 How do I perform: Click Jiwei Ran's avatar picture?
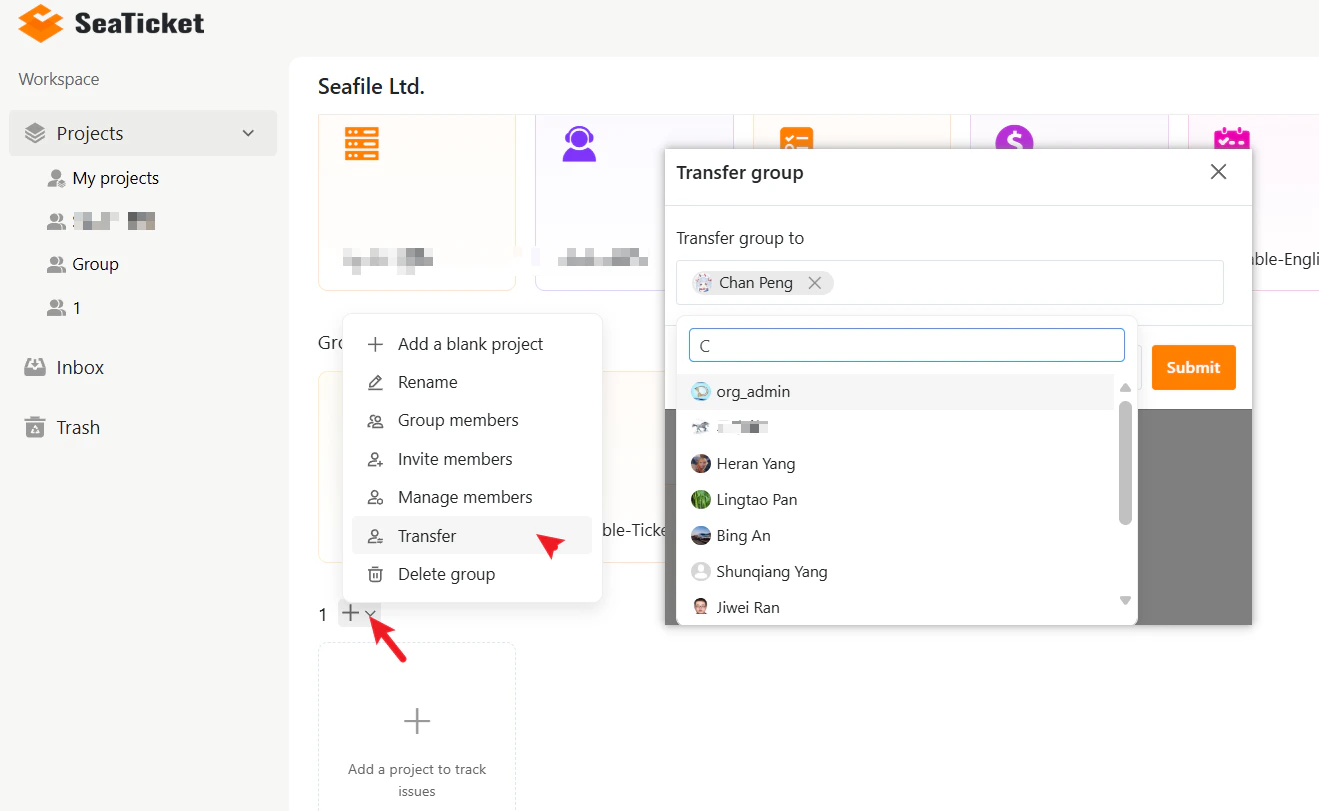pyautogui.click(x=701, y=607)
